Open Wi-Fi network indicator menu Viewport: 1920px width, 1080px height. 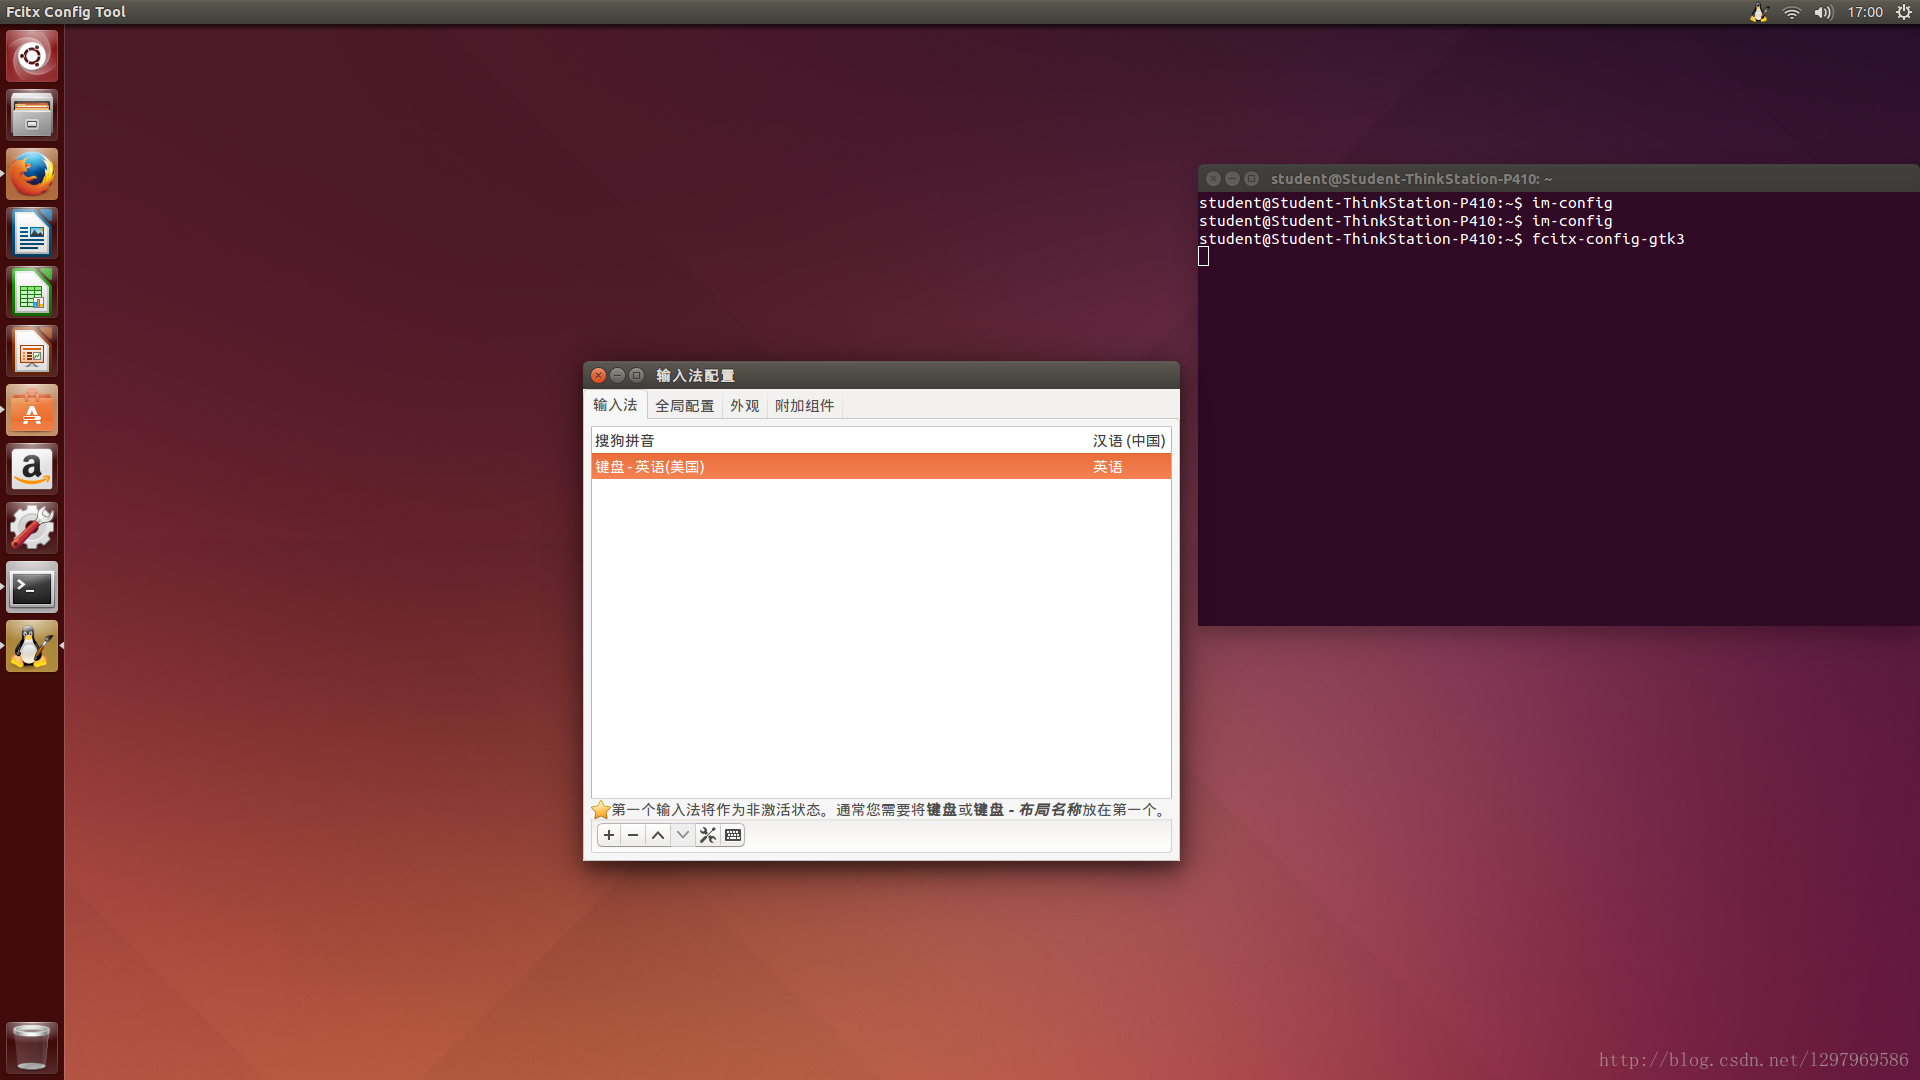[x=1792, y=12]
